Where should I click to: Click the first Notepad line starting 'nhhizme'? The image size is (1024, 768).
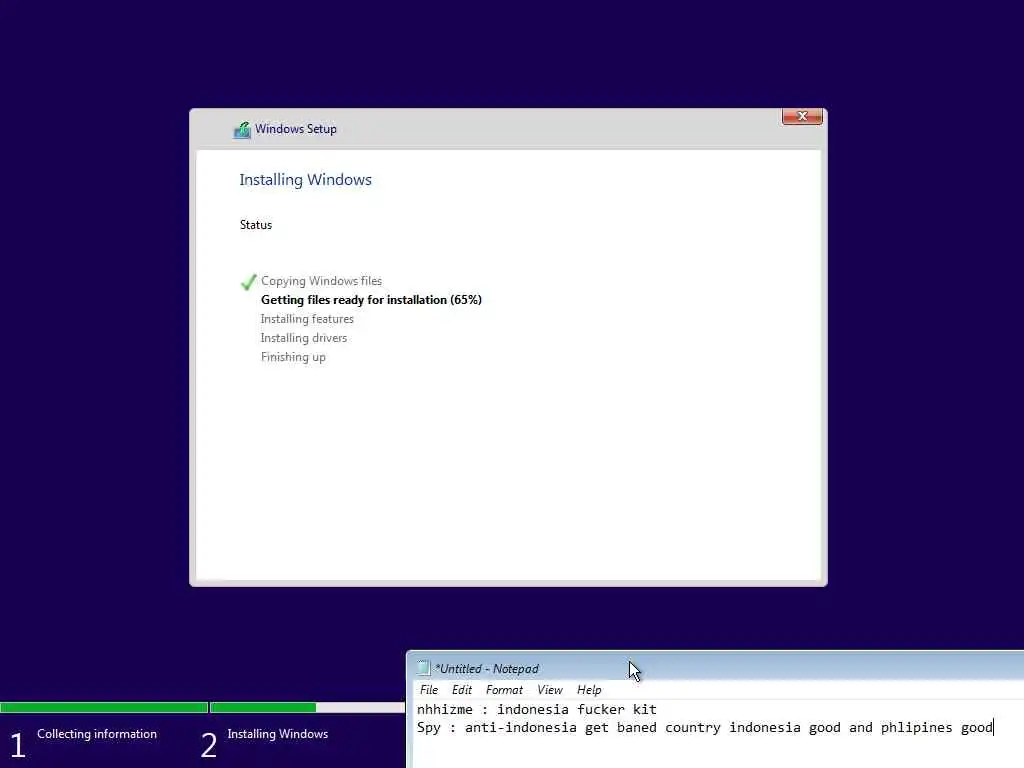coord(537,709)
